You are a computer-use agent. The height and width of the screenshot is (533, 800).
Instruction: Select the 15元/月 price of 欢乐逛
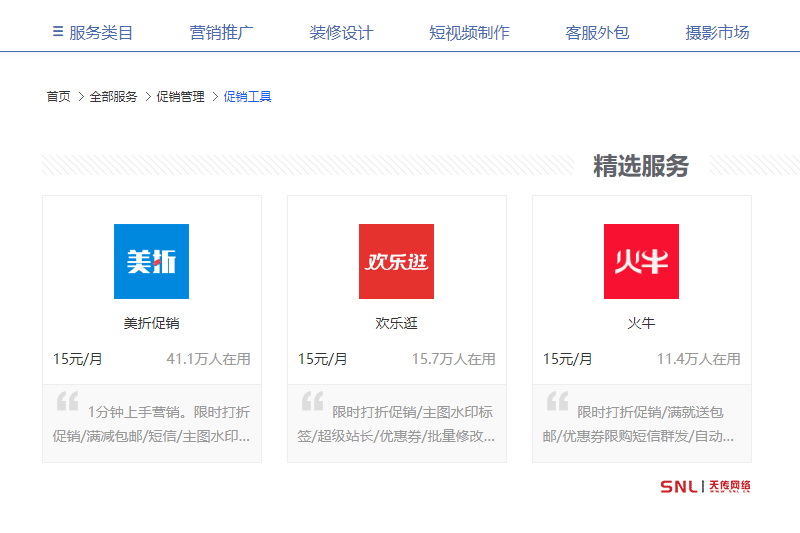point(322,359)
